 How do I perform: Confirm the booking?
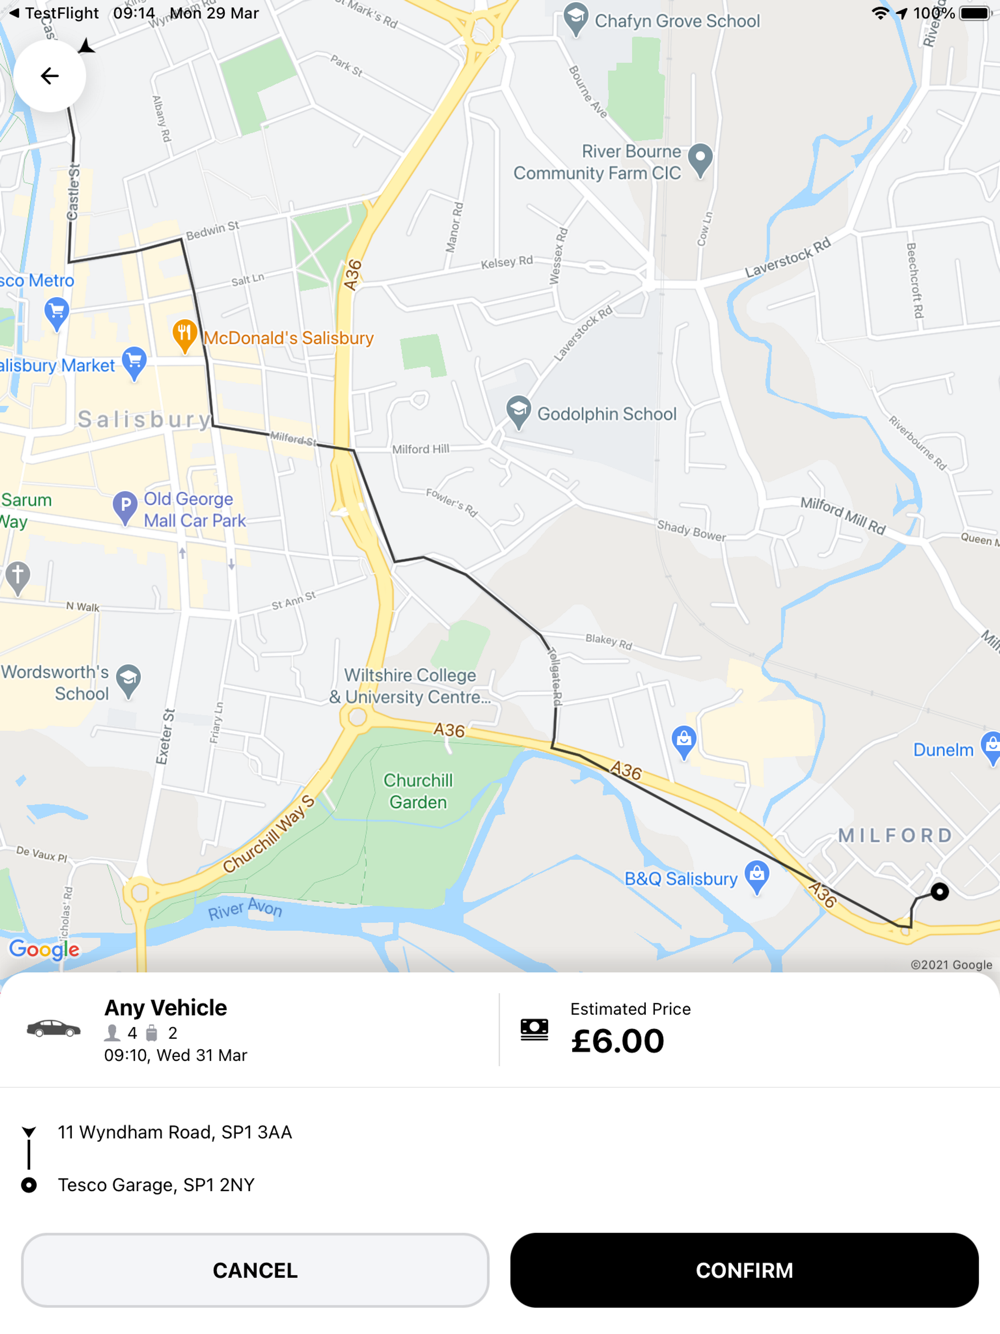pos(744,1270)
